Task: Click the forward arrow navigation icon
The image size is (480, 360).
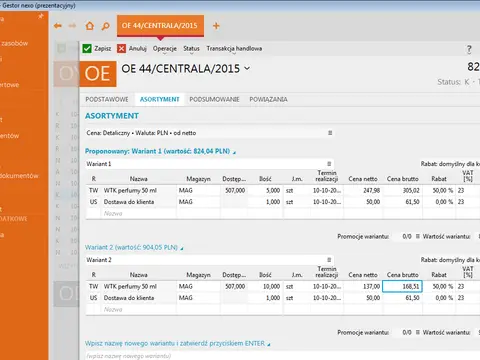Action: pos(72,26)
